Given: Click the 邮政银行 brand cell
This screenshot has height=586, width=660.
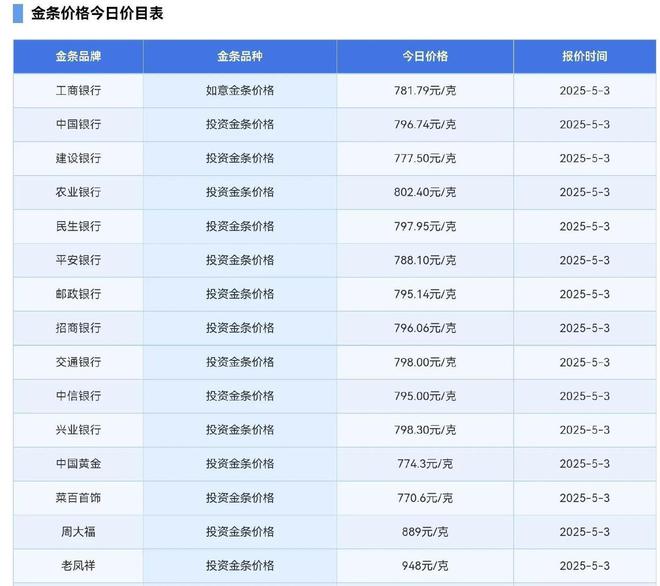Looking at the screenshot, I should pyautogui.click(x=78, y=294).
